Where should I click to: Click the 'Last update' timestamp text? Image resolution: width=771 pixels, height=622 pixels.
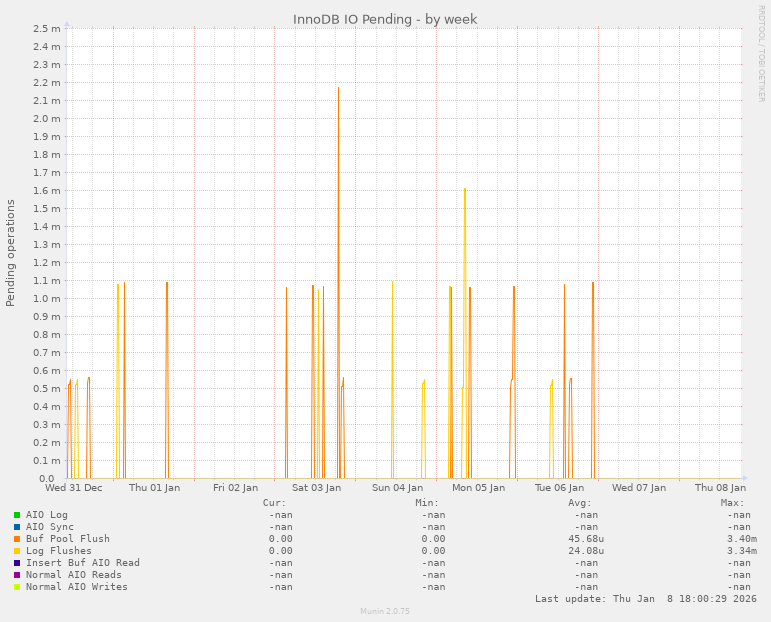pos(646,599)
